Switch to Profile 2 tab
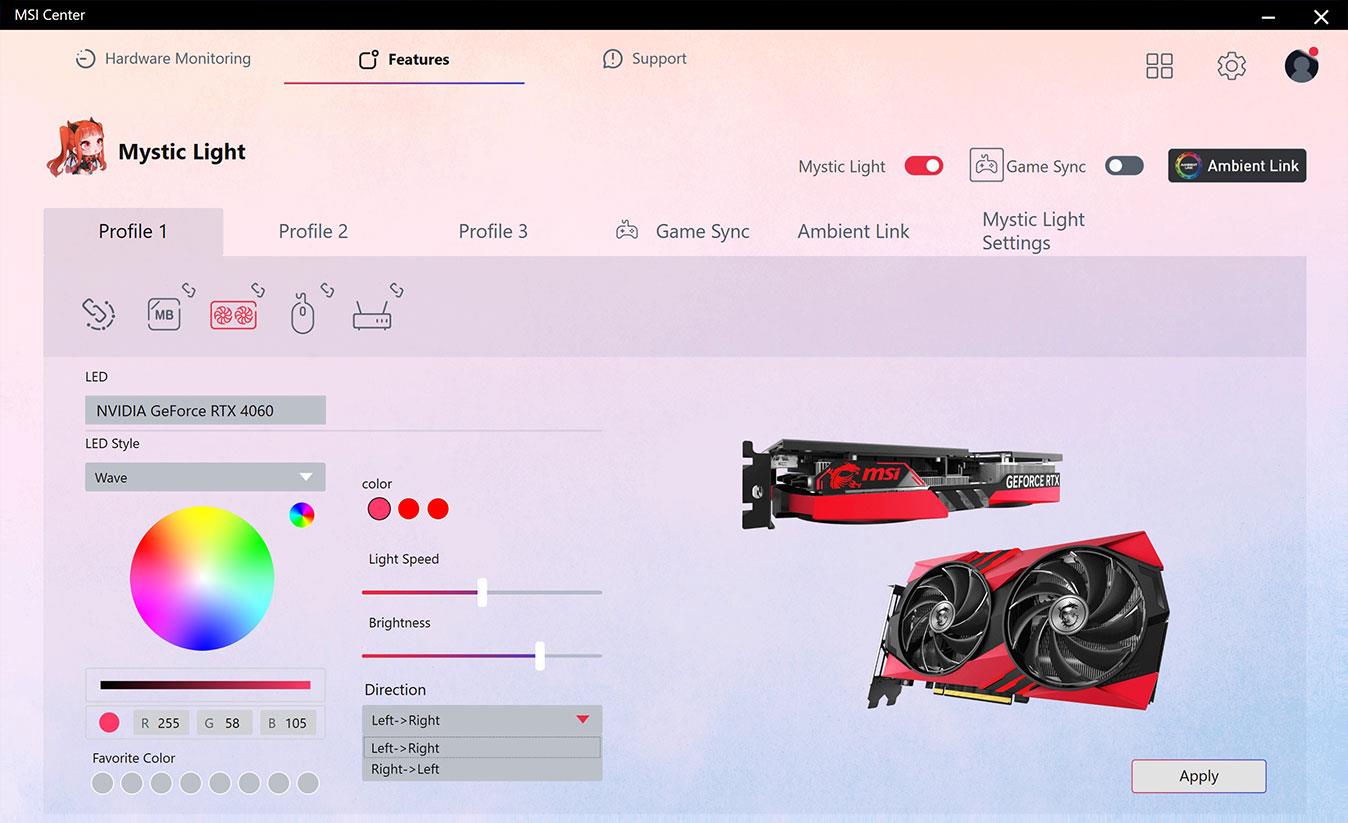1348x823 pixels. coord(313,231)
